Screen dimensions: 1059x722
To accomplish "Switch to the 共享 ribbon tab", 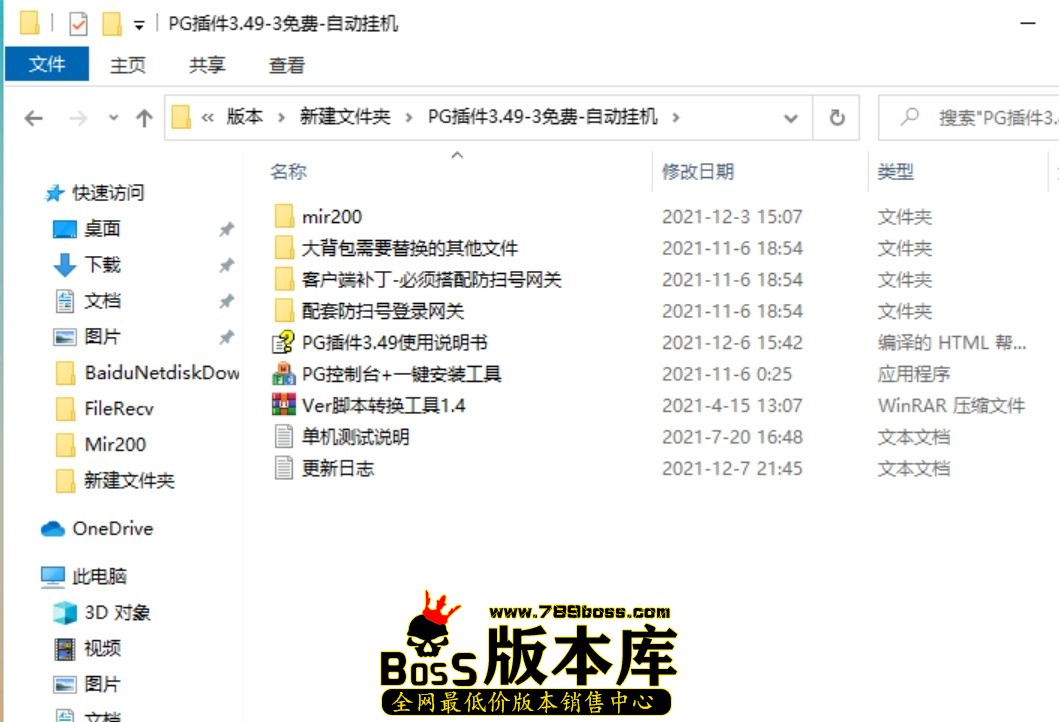I will coord(207,65).
